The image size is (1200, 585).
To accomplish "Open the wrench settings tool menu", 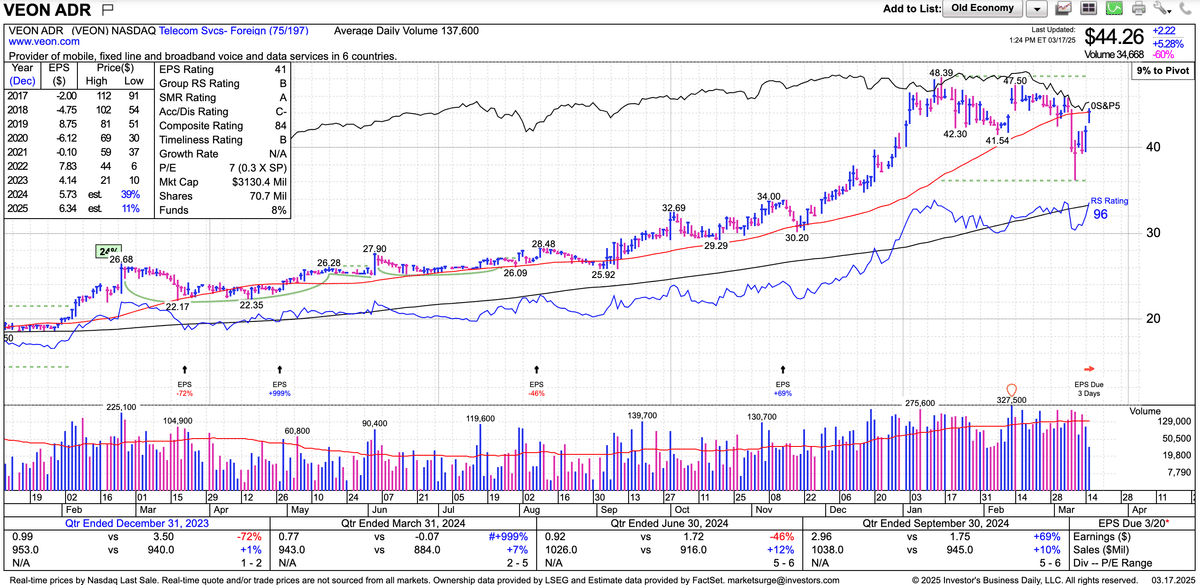I will (1161, 9).
